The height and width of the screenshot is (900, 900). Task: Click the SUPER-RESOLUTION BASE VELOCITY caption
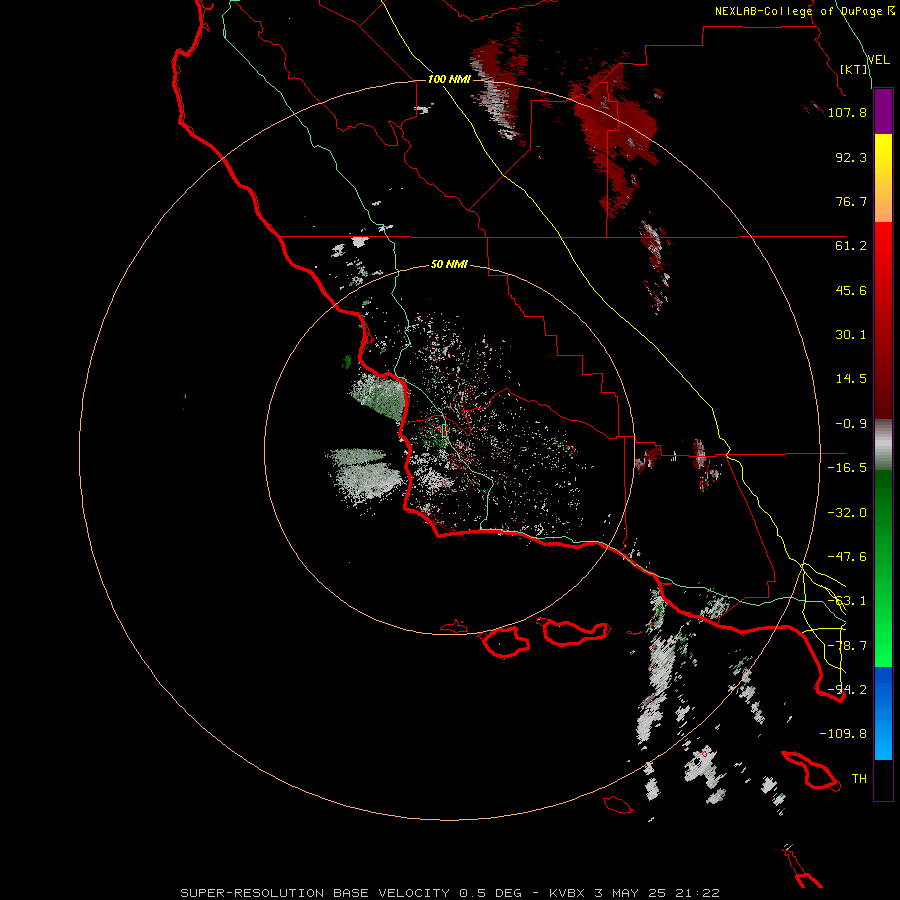(x=317, y=893)
